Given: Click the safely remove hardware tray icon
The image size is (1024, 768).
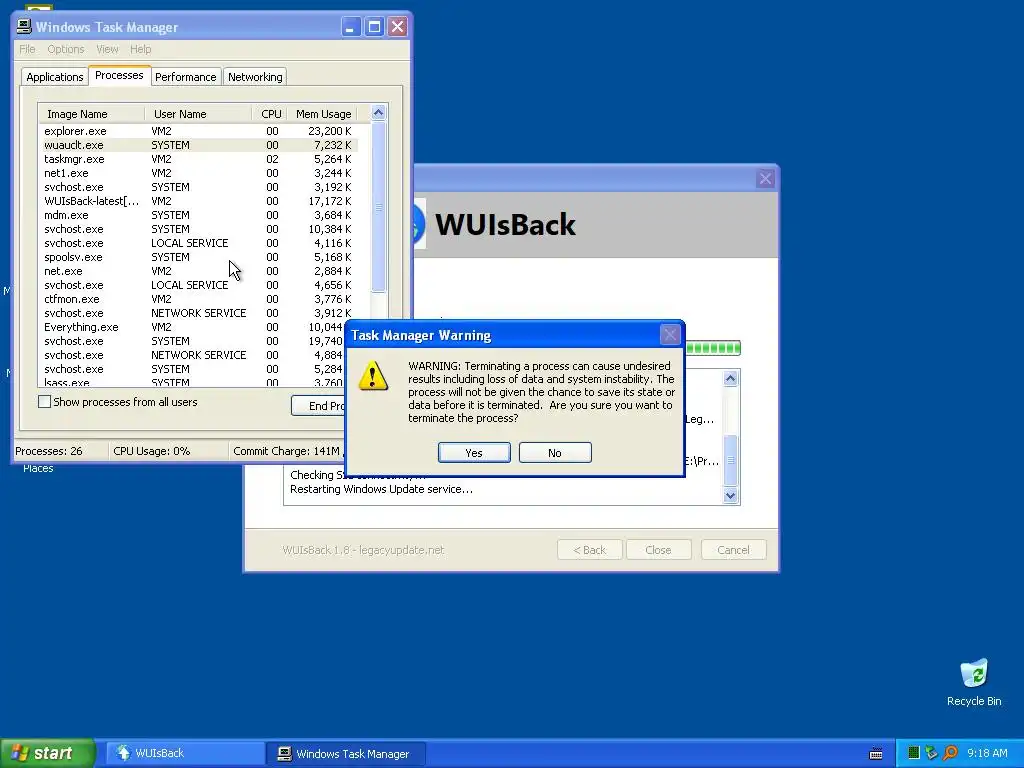Looking at the screenshot, I should point(931,753).
